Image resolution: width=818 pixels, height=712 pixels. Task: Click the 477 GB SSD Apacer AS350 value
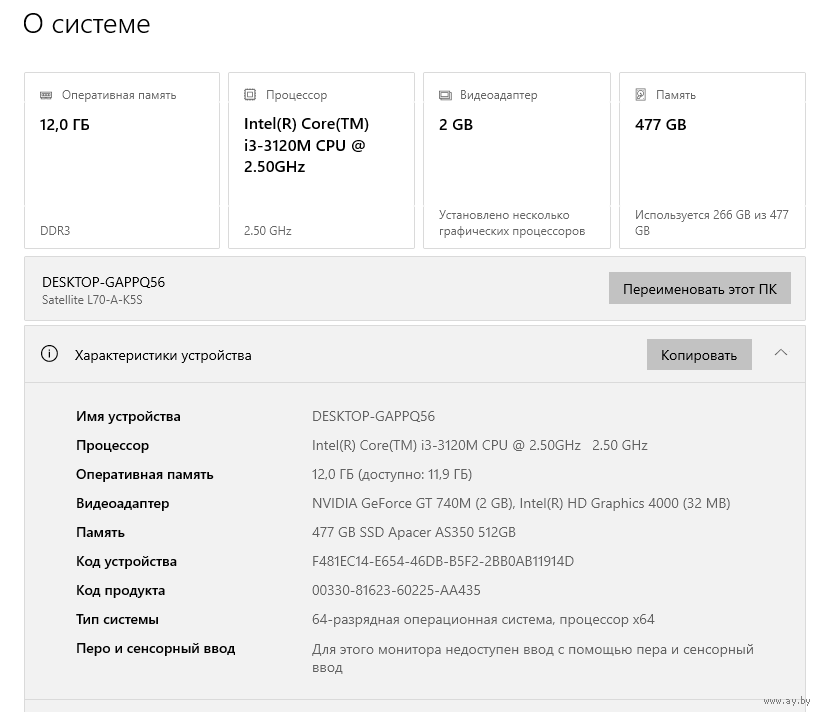point(414,532)
